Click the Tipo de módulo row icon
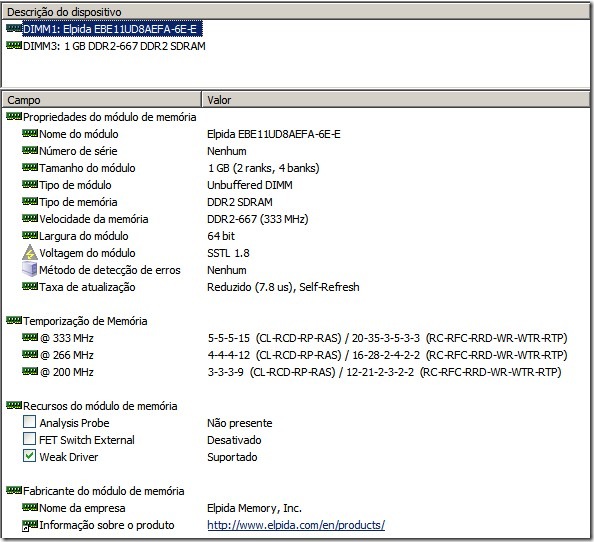The image size is (594, 542). (30, 184)
